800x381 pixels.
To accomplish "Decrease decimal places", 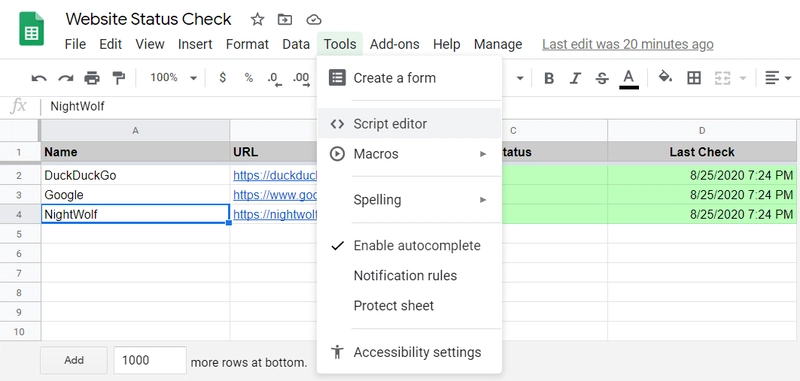I will tap(274, 79).
